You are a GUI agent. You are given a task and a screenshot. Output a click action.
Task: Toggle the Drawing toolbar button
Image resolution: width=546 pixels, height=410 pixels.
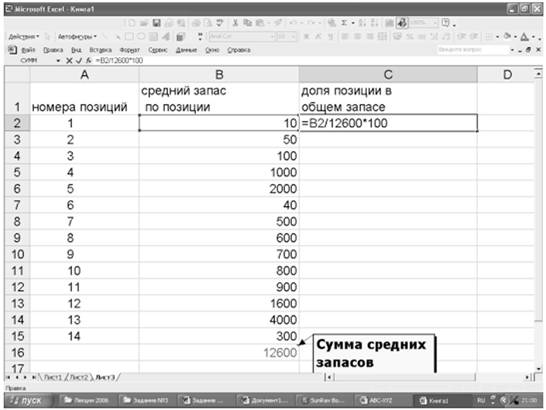[x=402, y=23]
